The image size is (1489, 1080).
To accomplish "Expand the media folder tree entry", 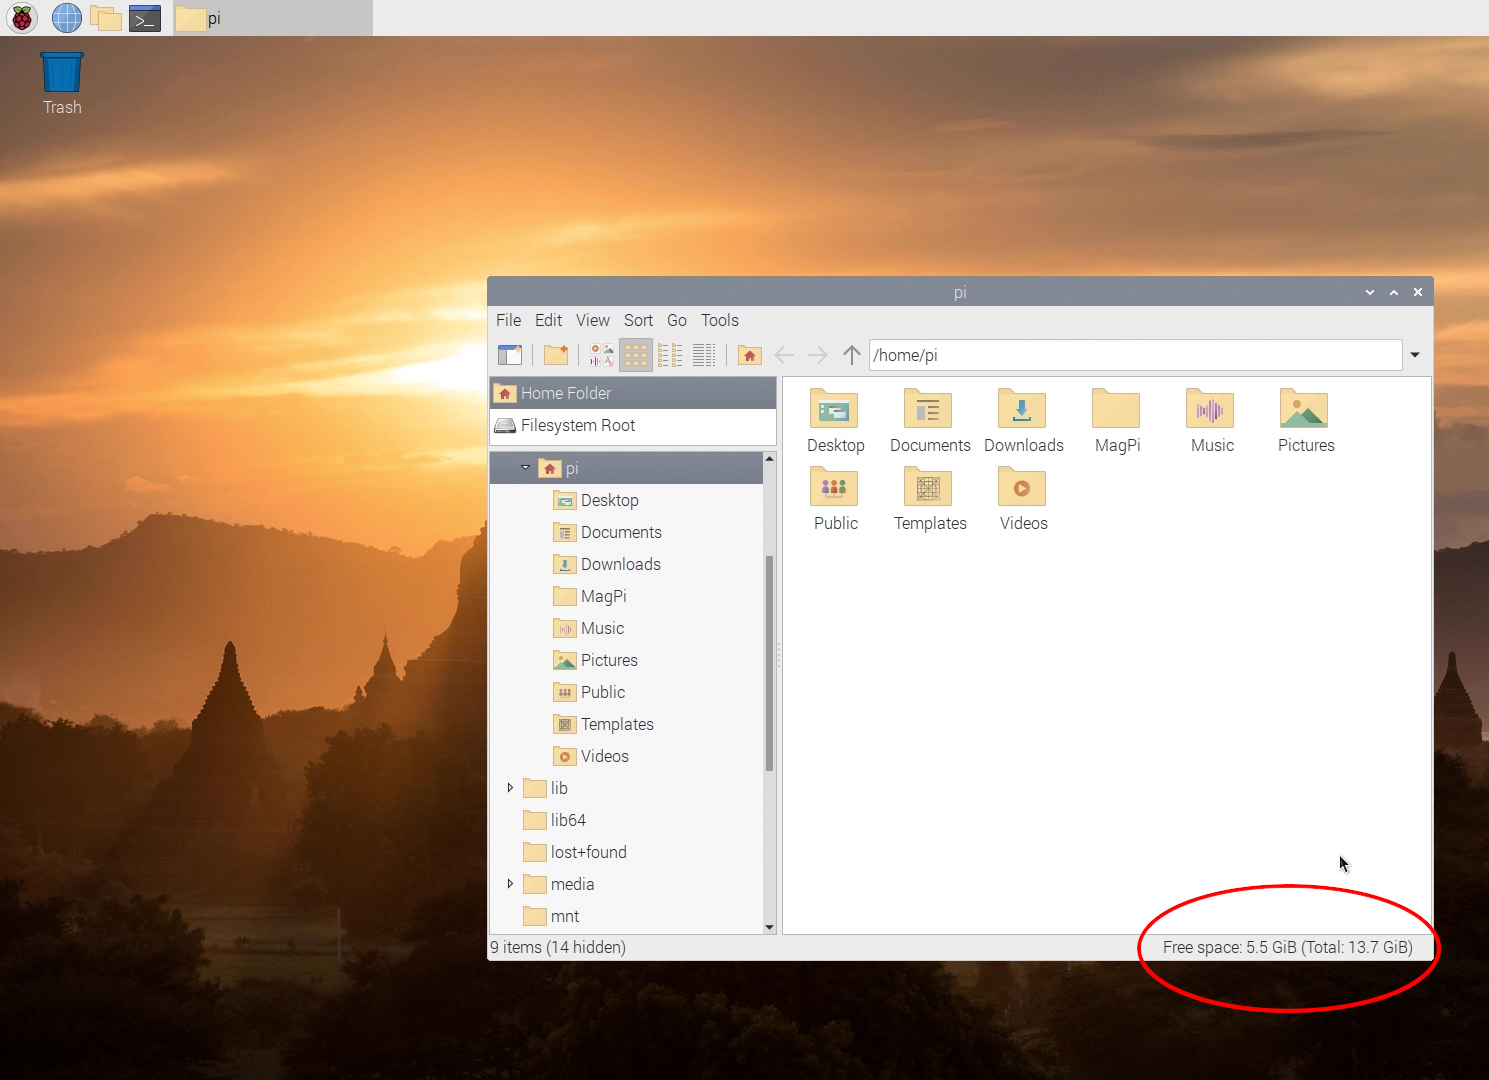I will 510,884.
